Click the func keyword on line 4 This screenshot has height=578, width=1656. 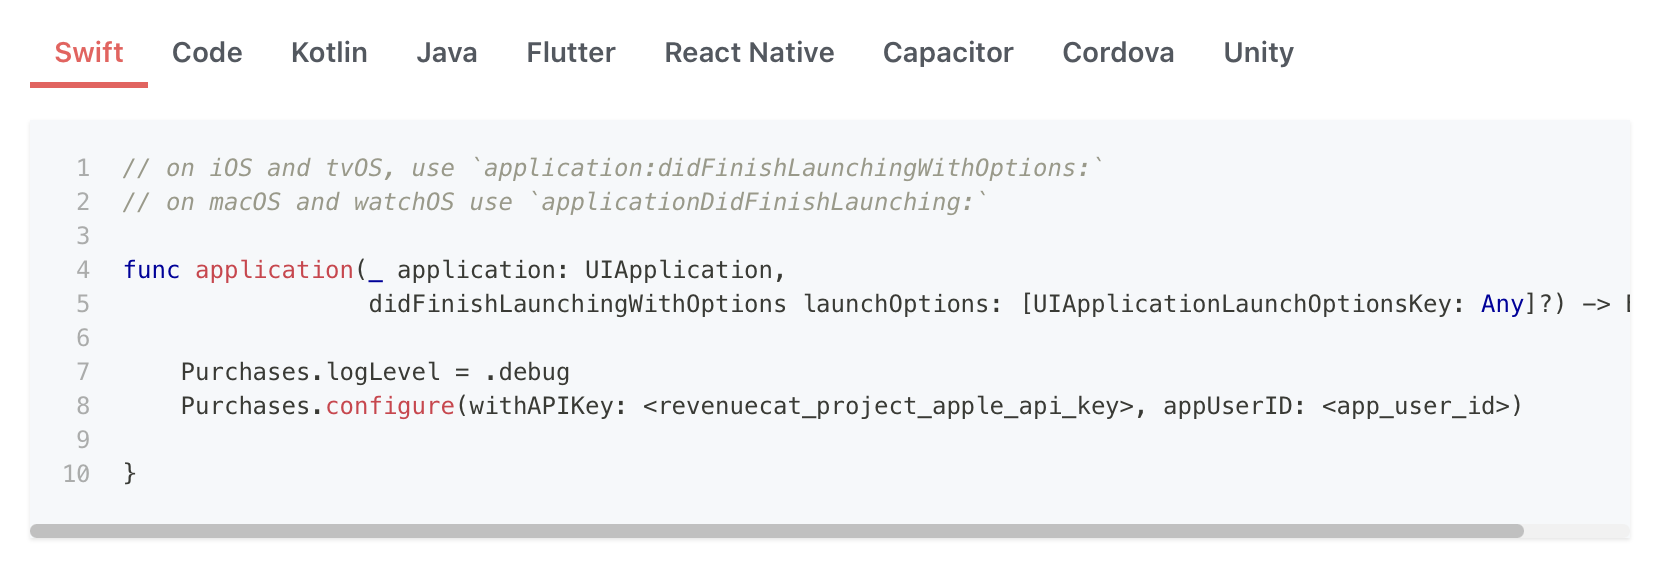(x=151, y=270)
